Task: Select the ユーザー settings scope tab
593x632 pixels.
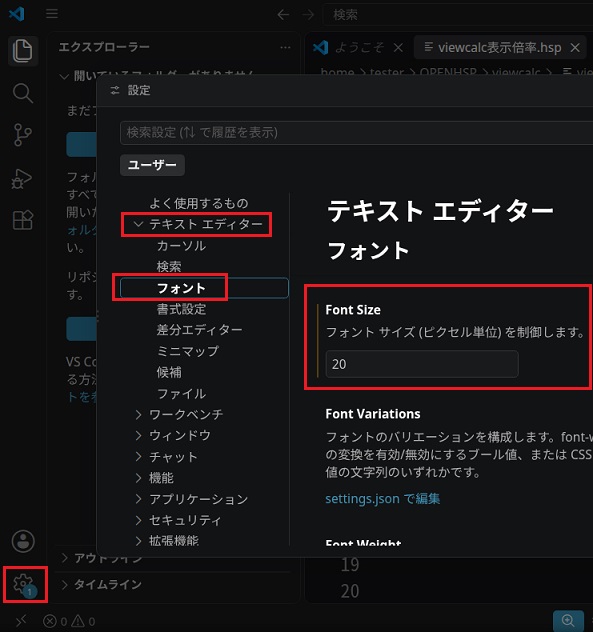Action: pyautogui.click(x=152, y=165)
